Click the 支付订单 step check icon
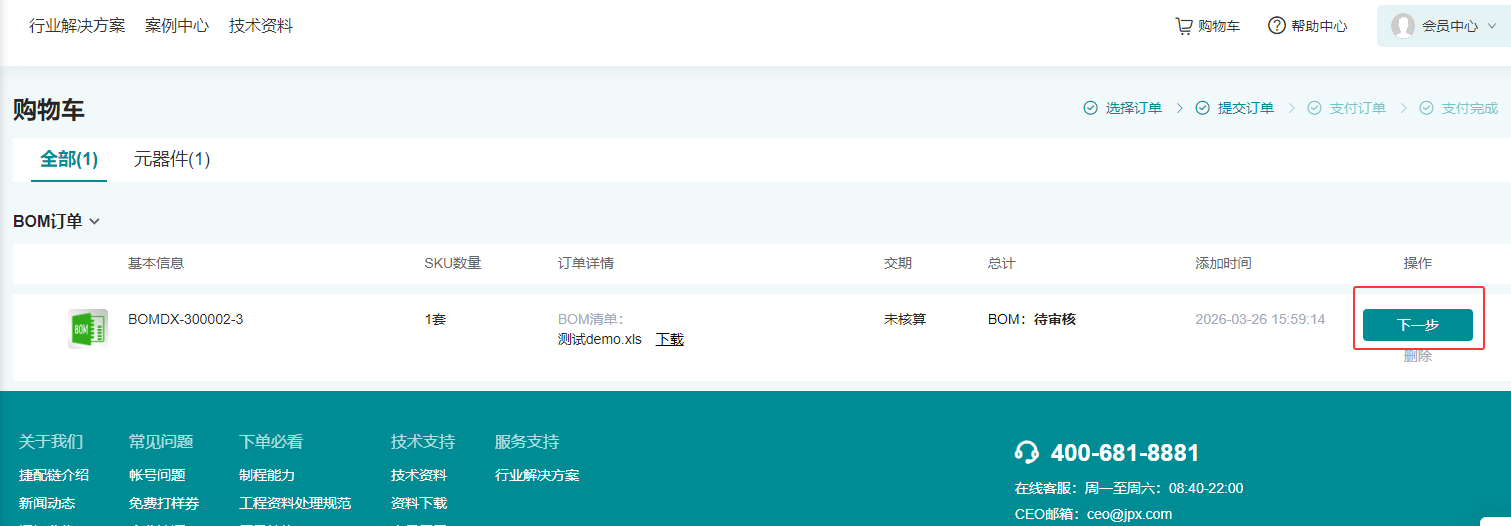 pyautogui.click(x=1314, y=108)
